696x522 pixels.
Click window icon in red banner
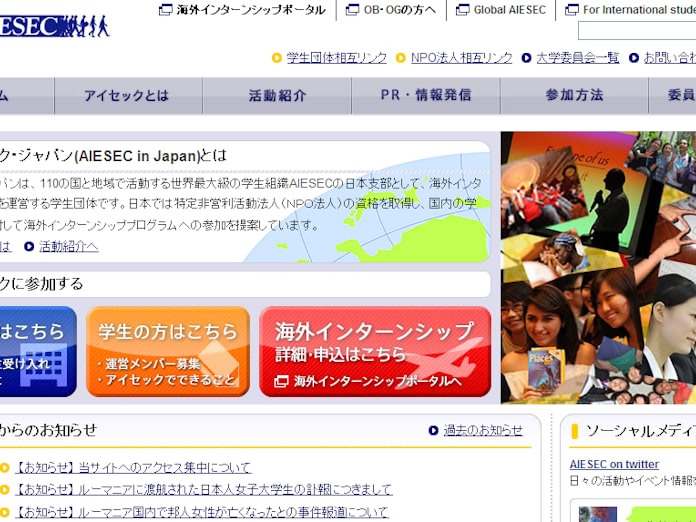281,381
